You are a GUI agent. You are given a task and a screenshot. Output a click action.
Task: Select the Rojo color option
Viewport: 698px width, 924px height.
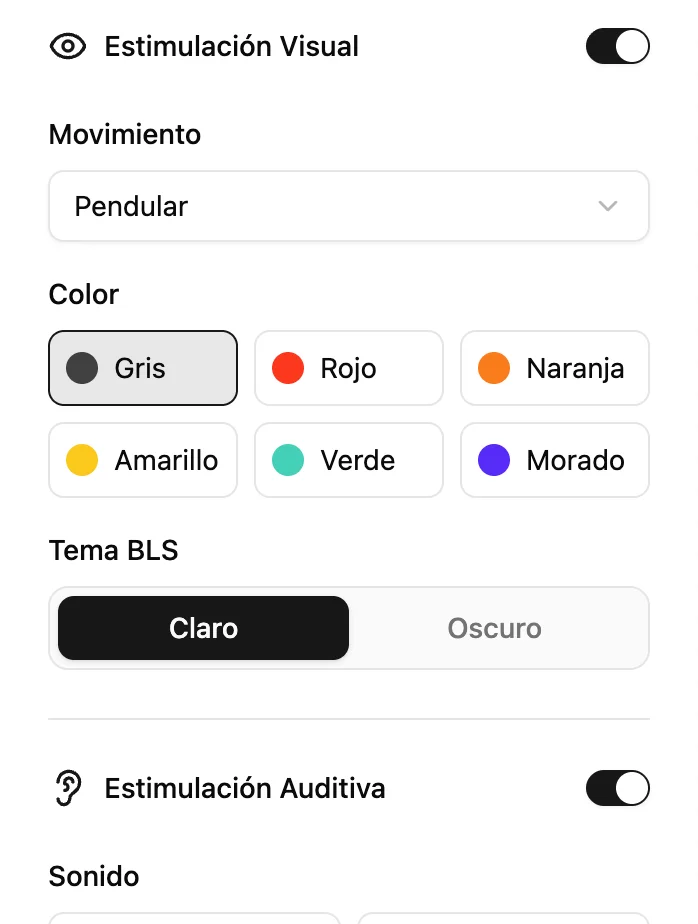tap(348, 368)
